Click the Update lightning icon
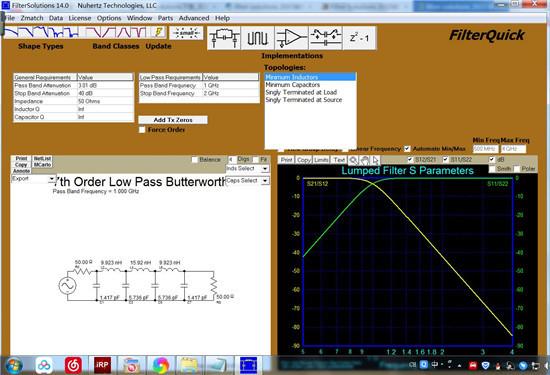This screenshot has height=375, width=550. (x=159, y=32)
